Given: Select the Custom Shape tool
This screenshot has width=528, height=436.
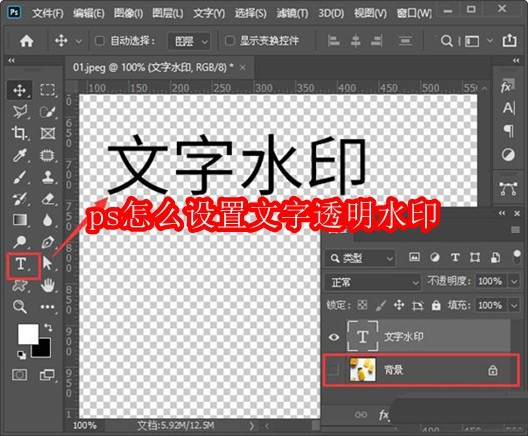Looking at the screenshot, I should tap(20, 287).
